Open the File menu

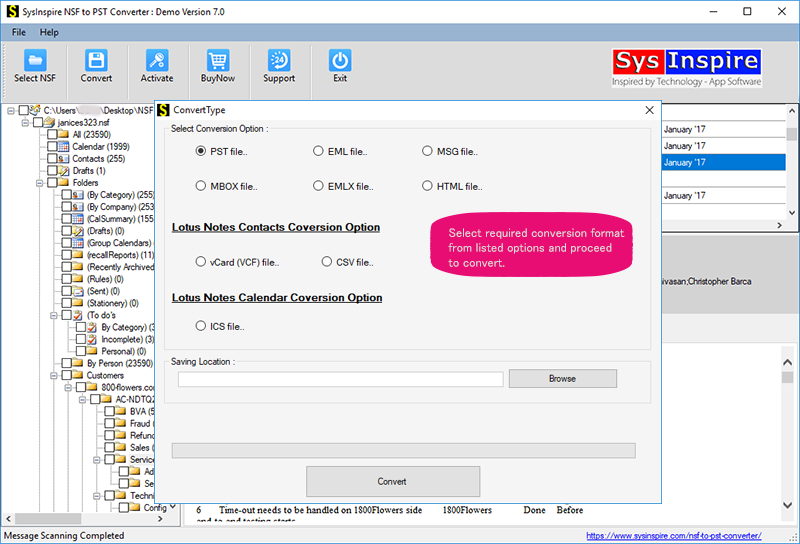click(x=19, y=32)
